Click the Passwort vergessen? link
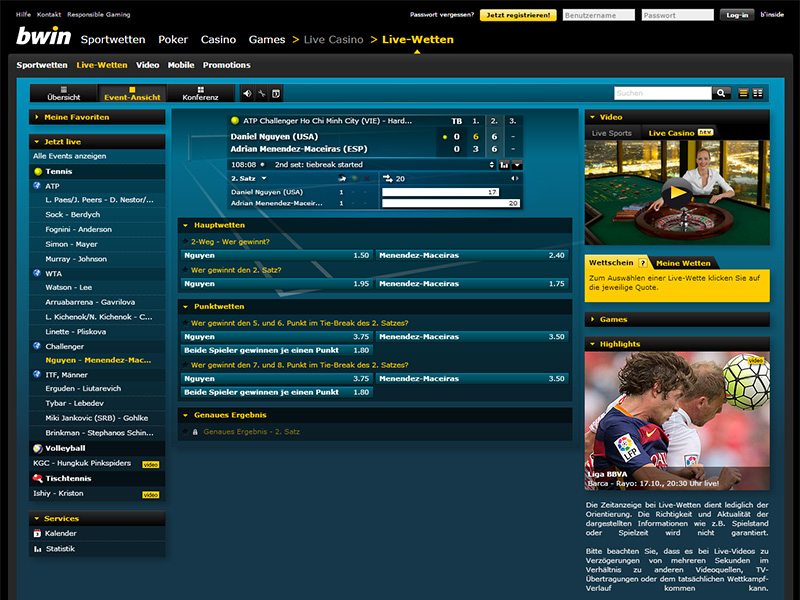800x600 pixels. click(x=442, y=15)
